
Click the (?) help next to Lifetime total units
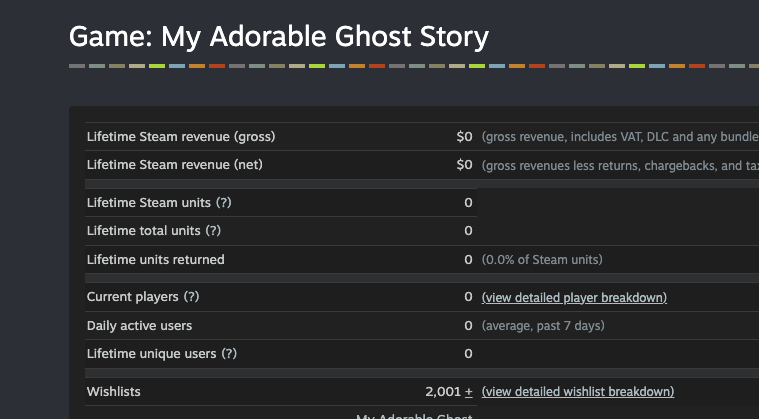pyautogui.click(x=213, y=230)
